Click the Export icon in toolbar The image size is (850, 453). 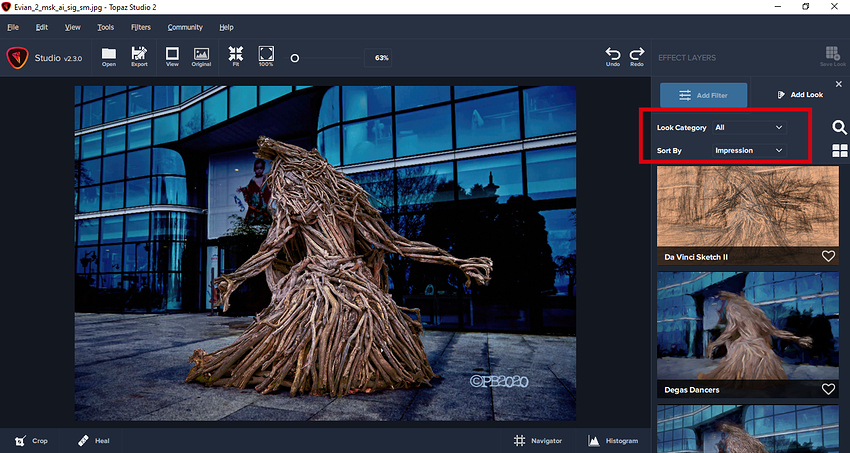[139, 56]
